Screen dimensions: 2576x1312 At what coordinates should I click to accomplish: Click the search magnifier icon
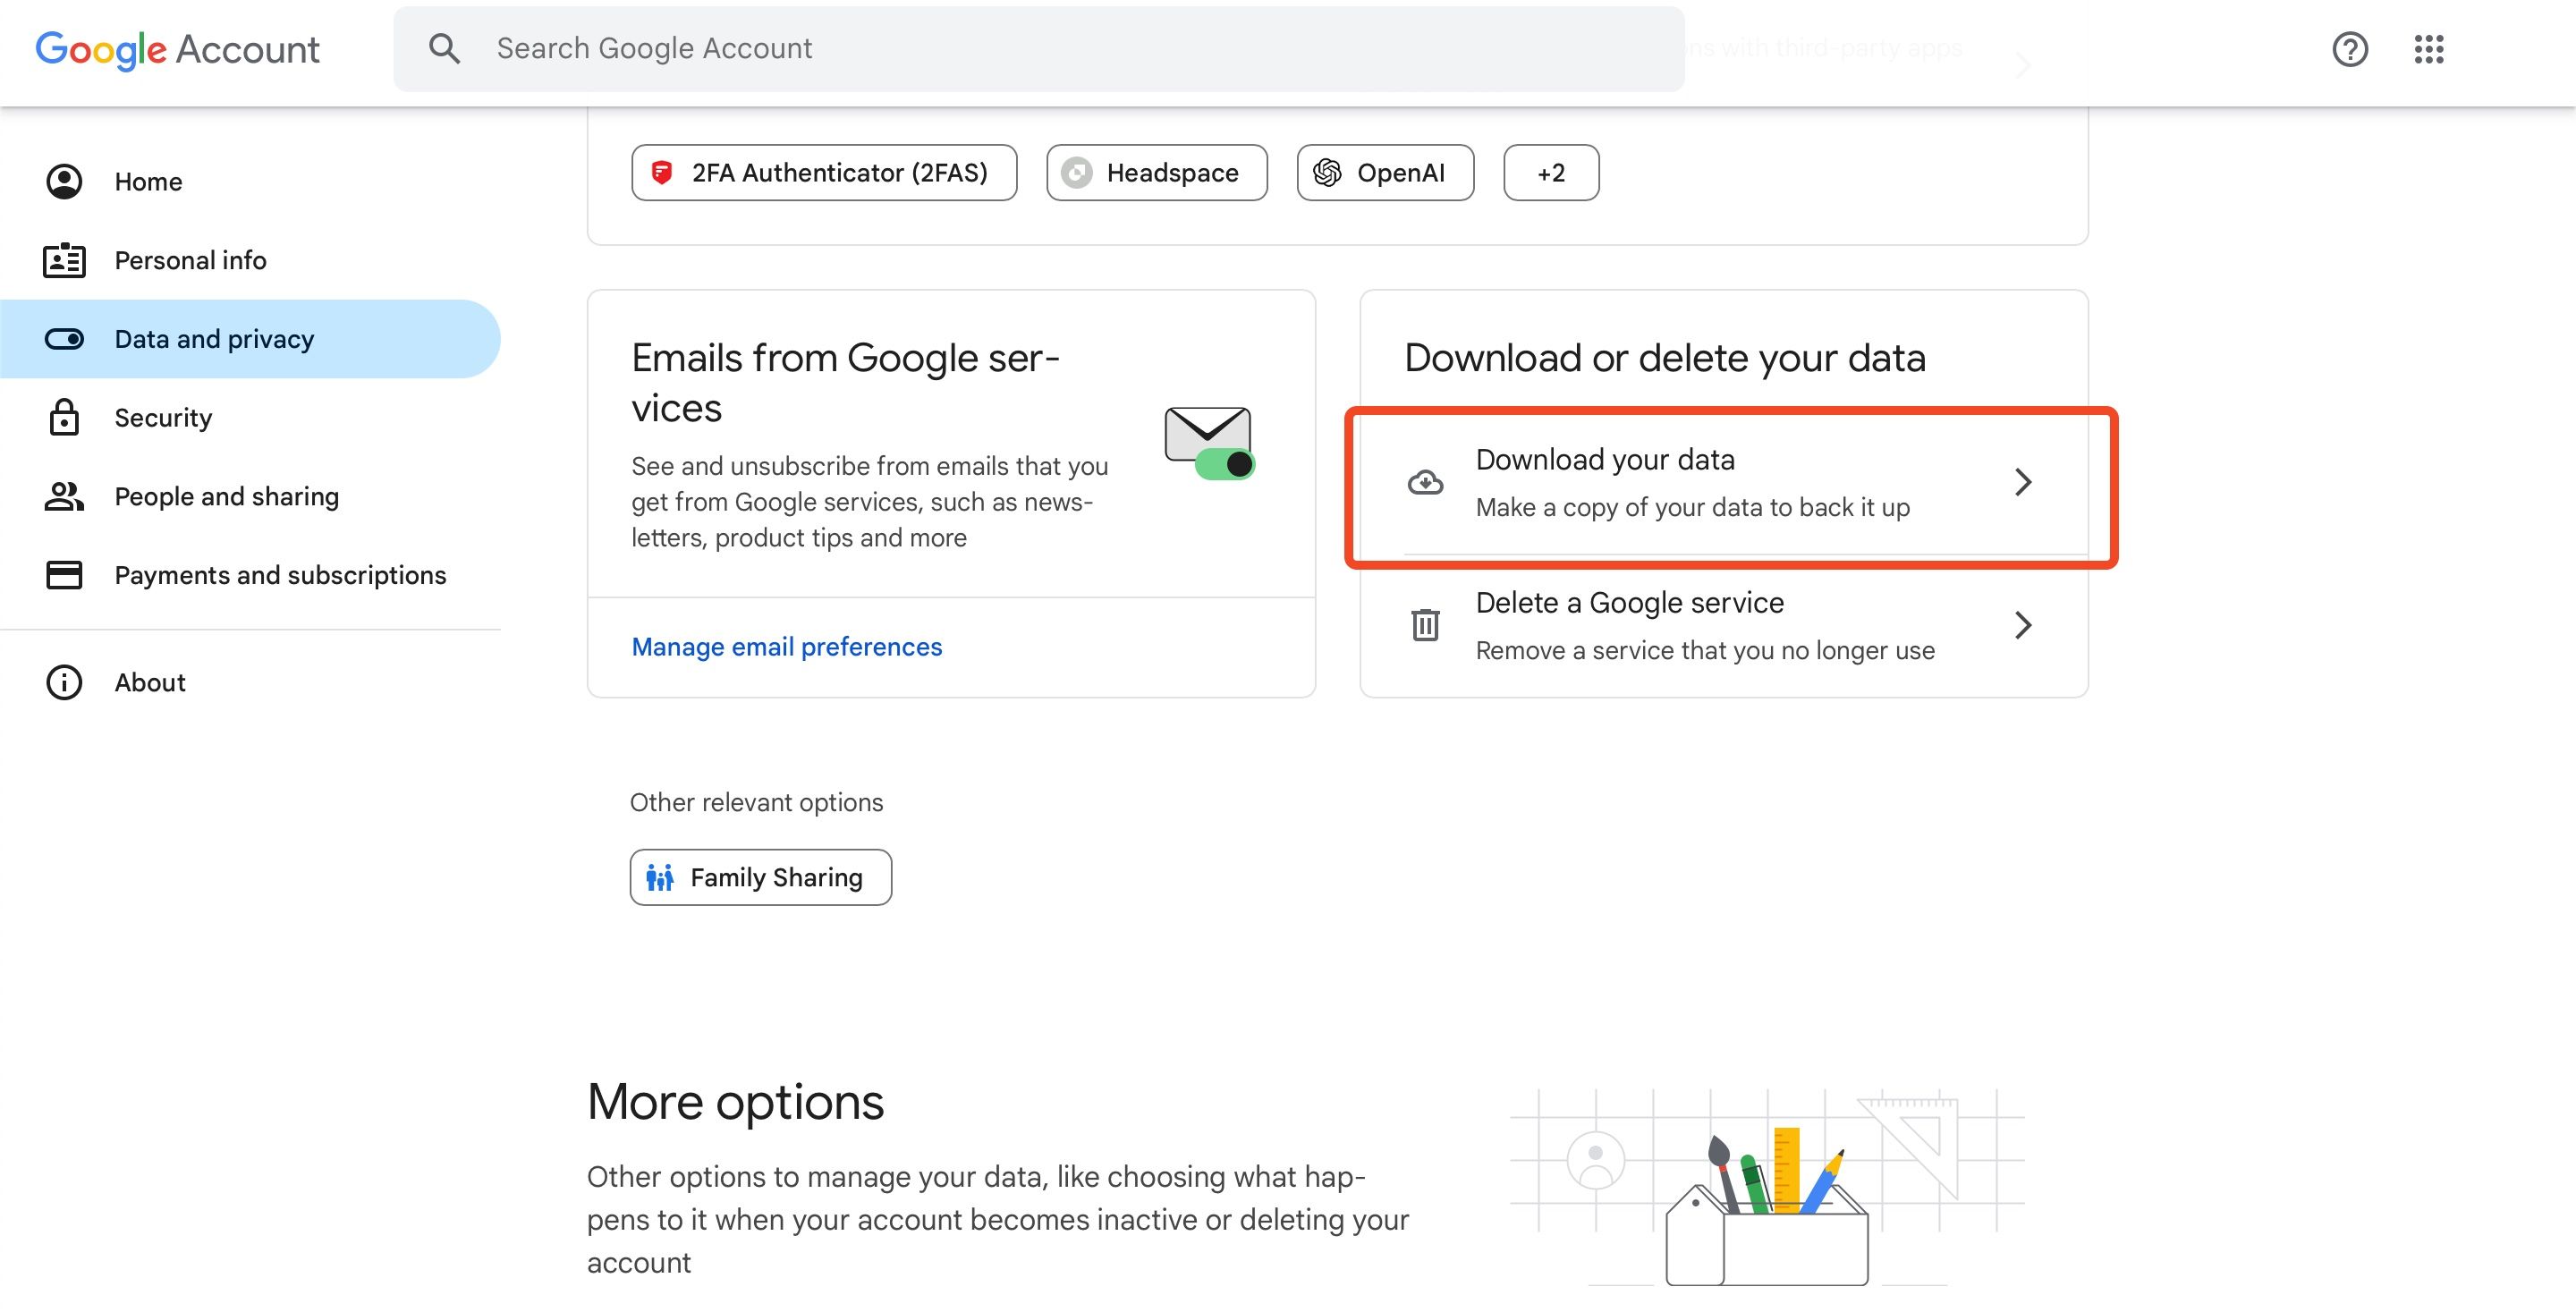(x=444, y=47)
